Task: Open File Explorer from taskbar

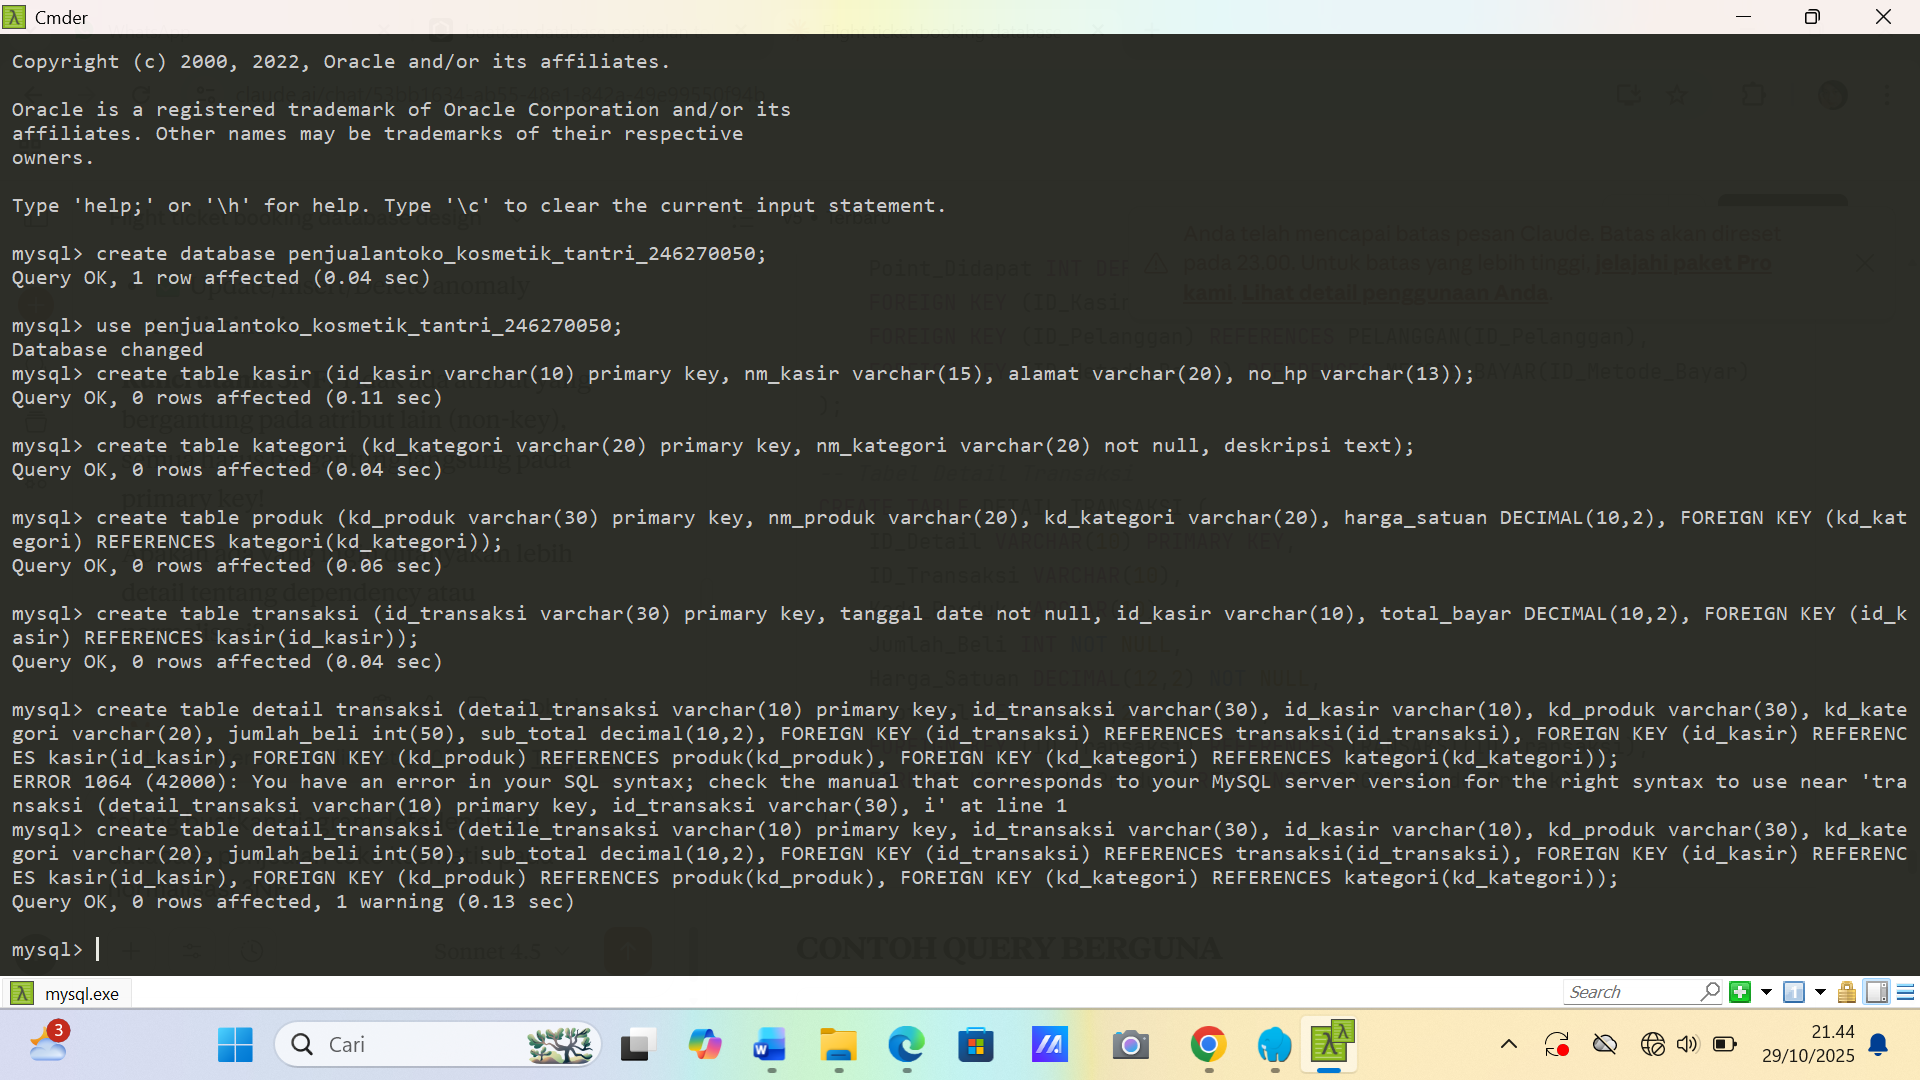Action: [x=838, y=1045]
